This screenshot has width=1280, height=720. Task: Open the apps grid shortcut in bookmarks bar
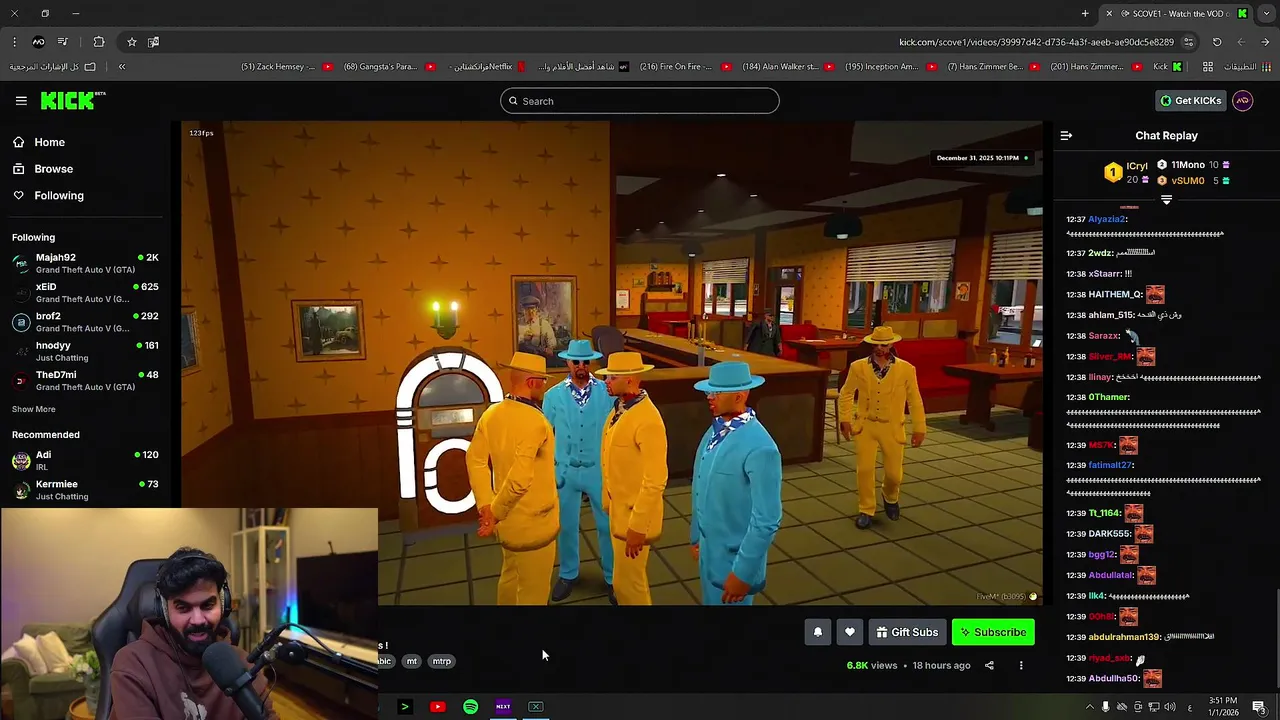[1208, 67]
